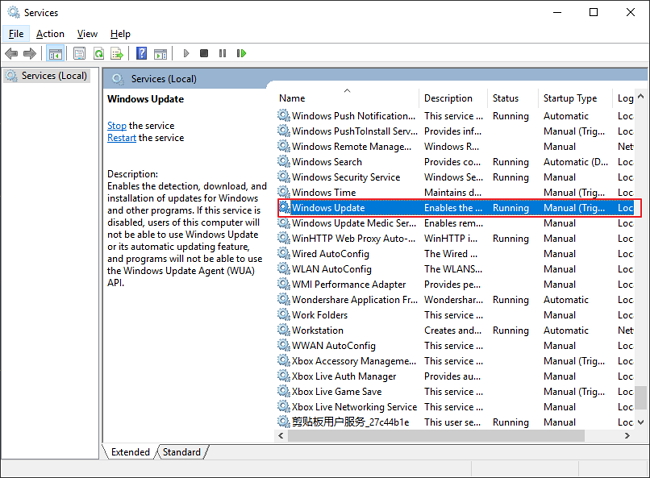Viewport: 650px width, 478px height.
Task: Open the Action menu
Action: [x=50, y=34]
